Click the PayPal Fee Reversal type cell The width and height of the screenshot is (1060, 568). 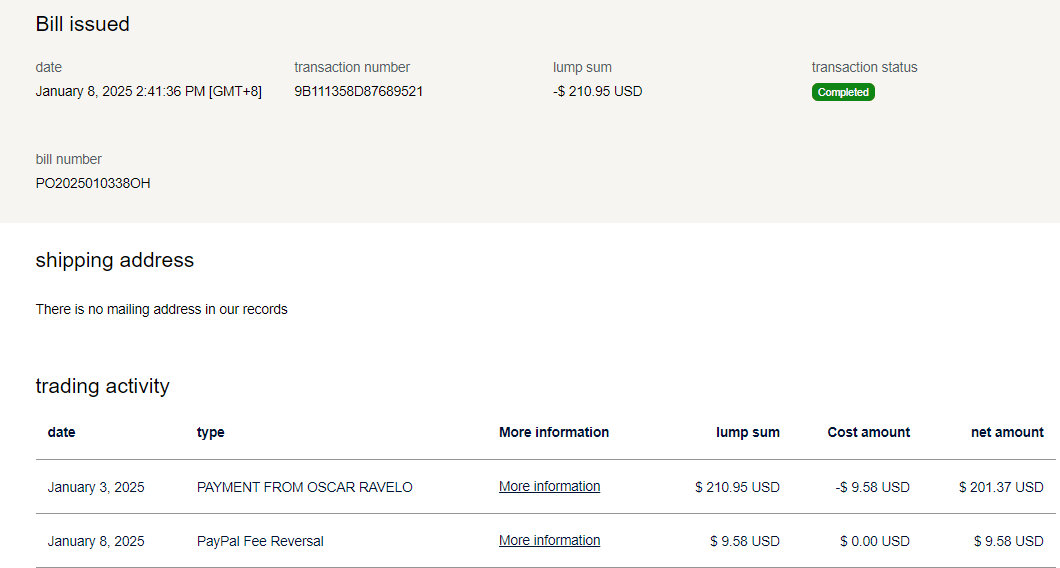click(x=260, y=541)
